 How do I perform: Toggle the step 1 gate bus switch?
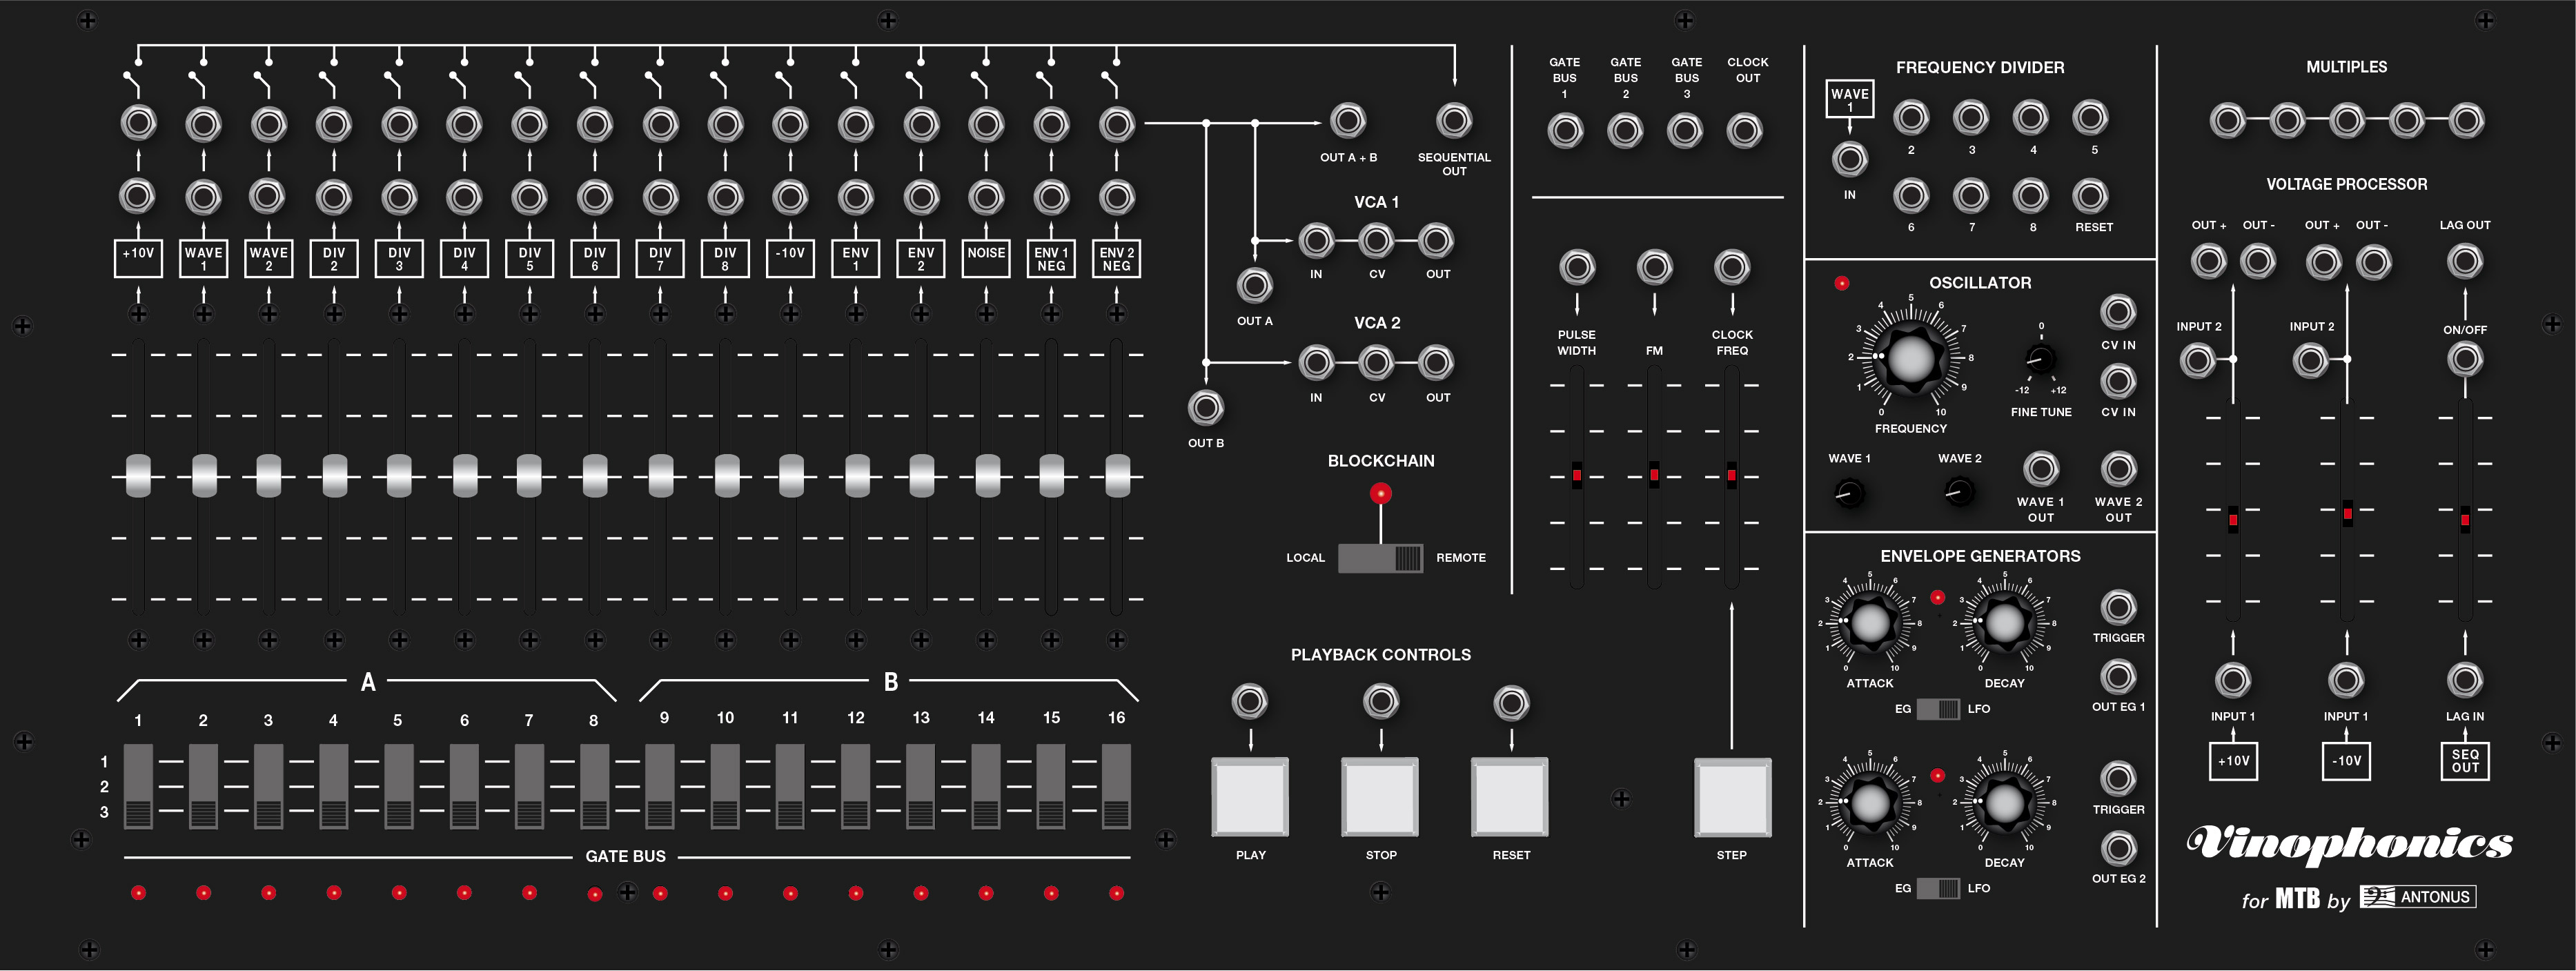[x=138, y=786]
